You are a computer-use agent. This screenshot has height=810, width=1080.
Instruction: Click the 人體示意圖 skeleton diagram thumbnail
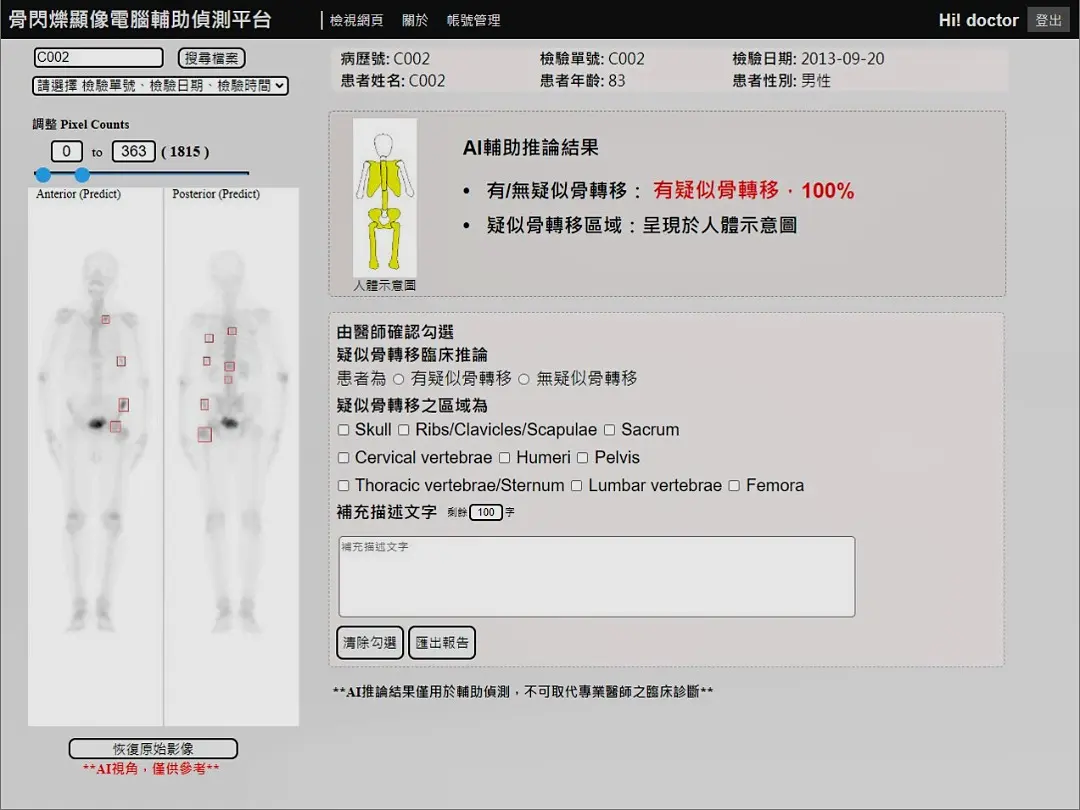coord(385,198)
